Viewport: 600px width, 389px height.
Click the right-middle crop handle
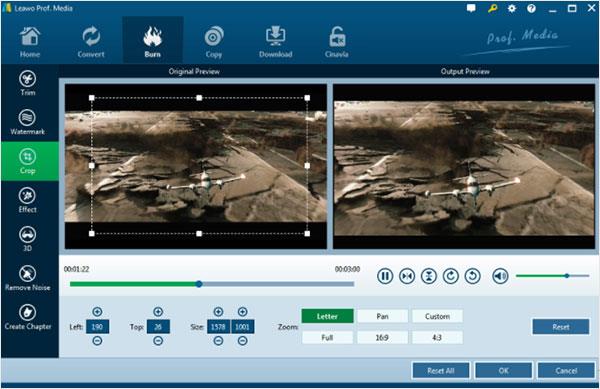click(307, 166)
